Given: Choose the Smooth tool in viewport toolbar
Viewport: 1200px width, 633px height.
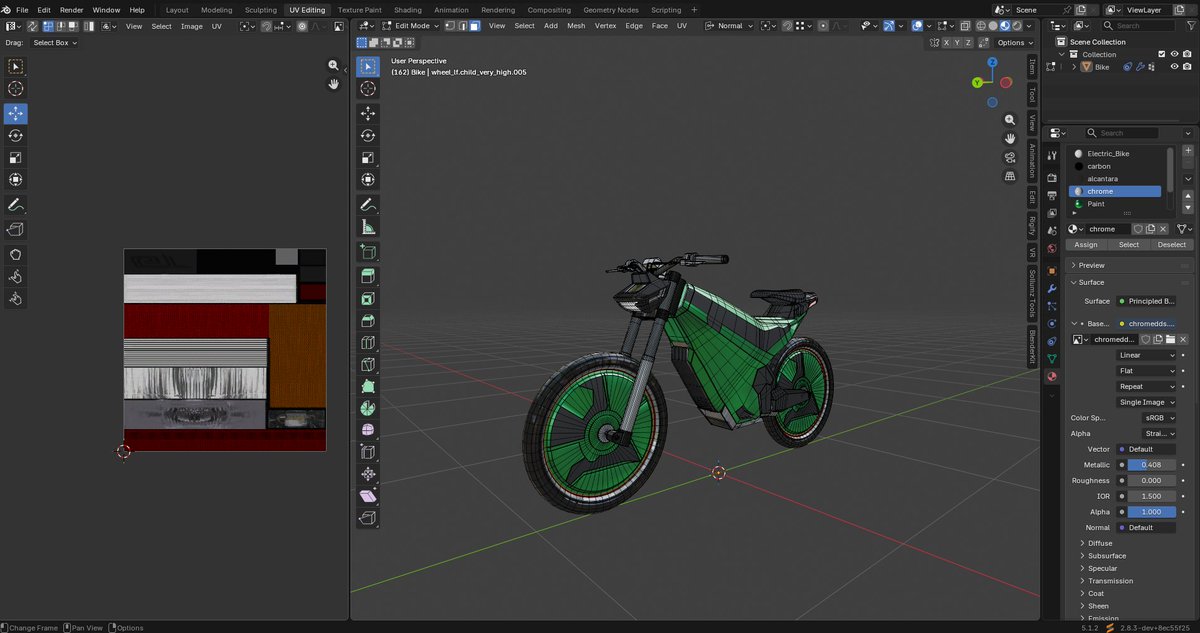Looking at the screenshot, I should (367, 431).
